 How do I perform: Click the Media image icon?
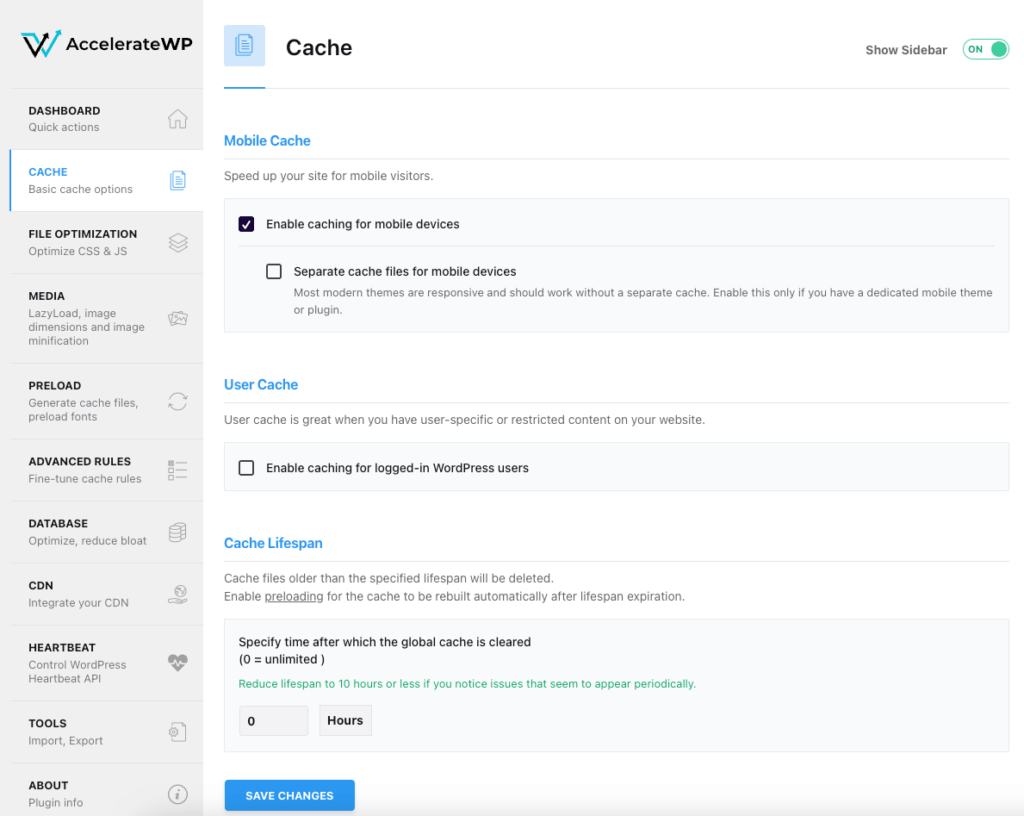178,317
